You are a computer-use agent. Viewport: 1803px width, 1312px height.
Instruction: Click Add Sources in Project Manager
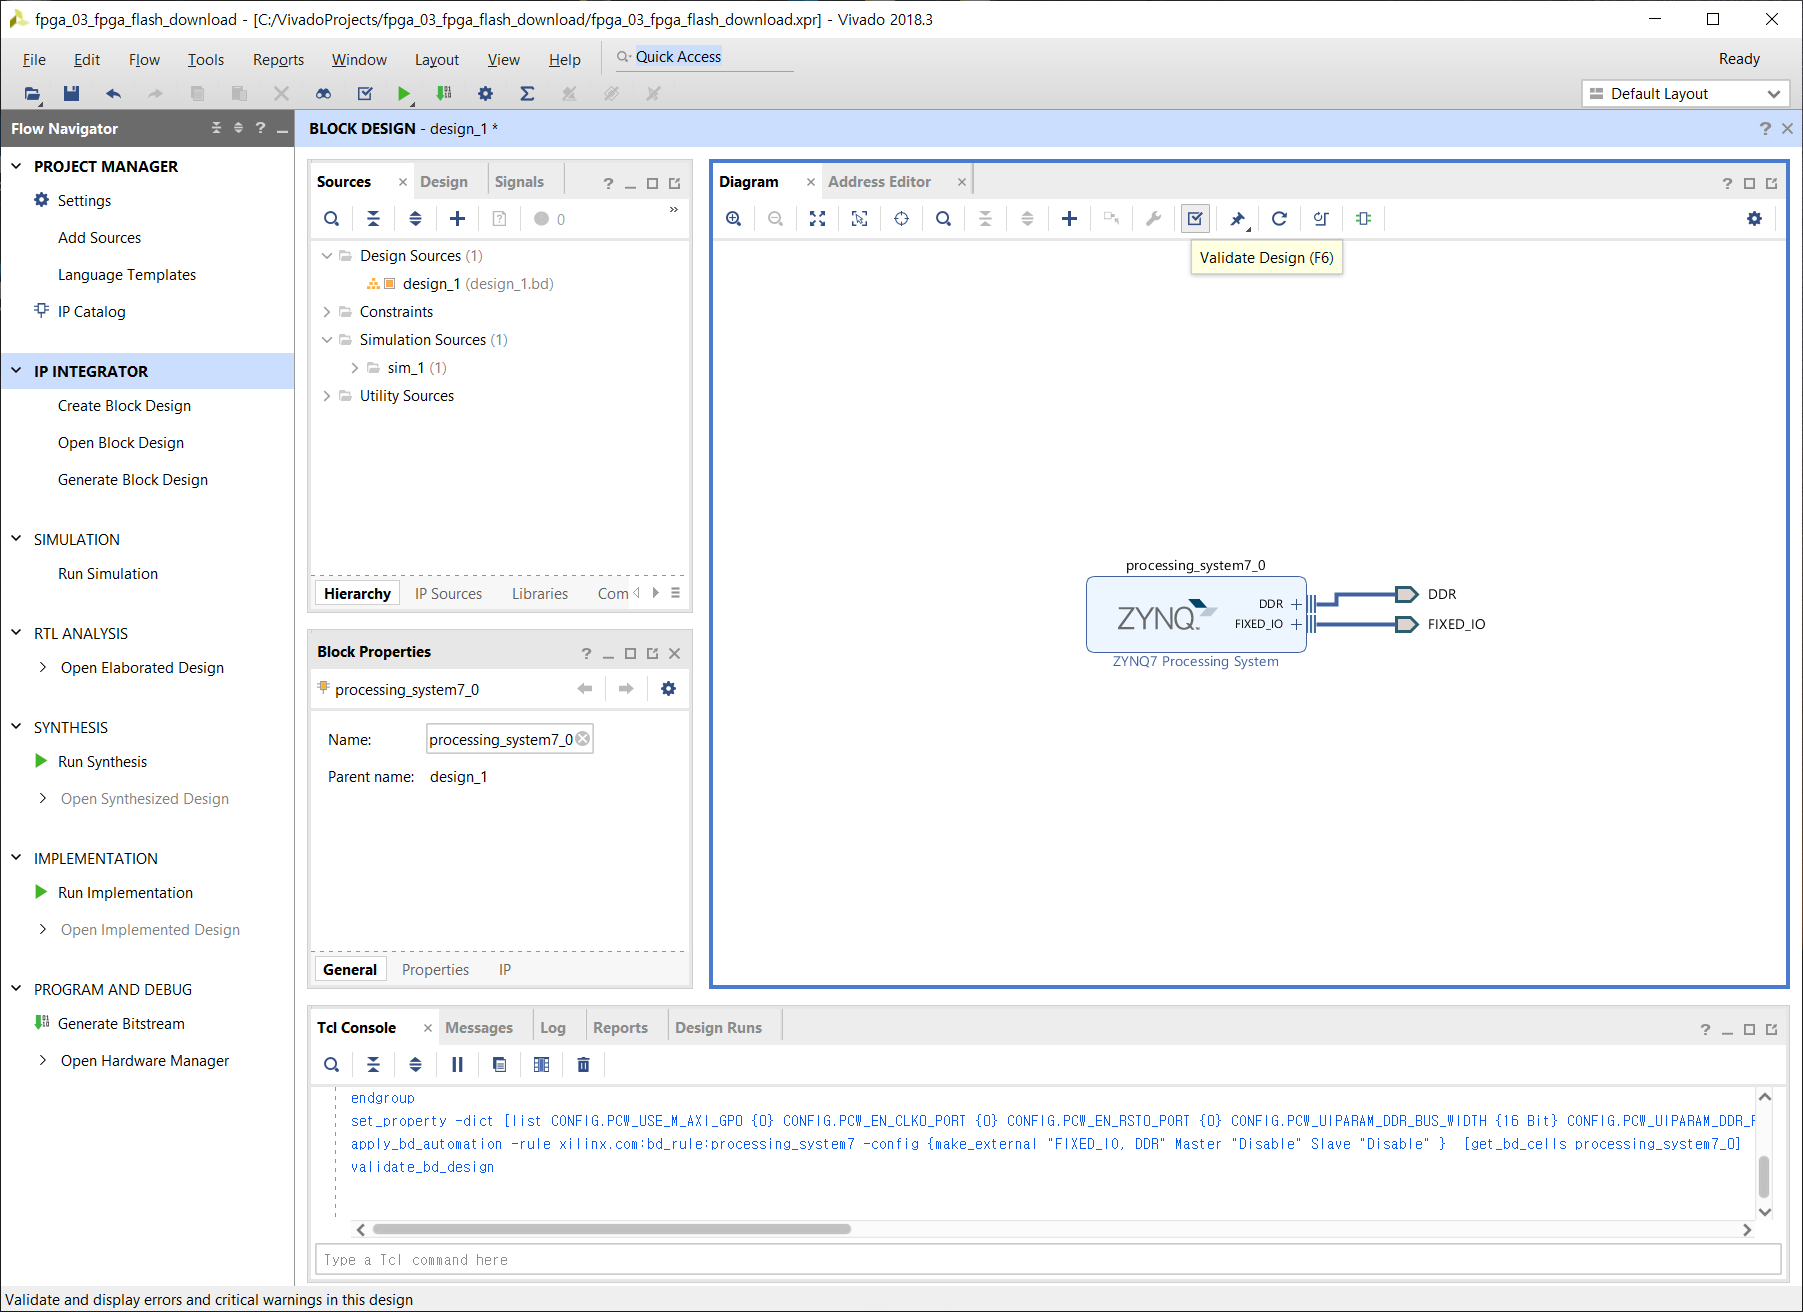(x=99, y=238)
